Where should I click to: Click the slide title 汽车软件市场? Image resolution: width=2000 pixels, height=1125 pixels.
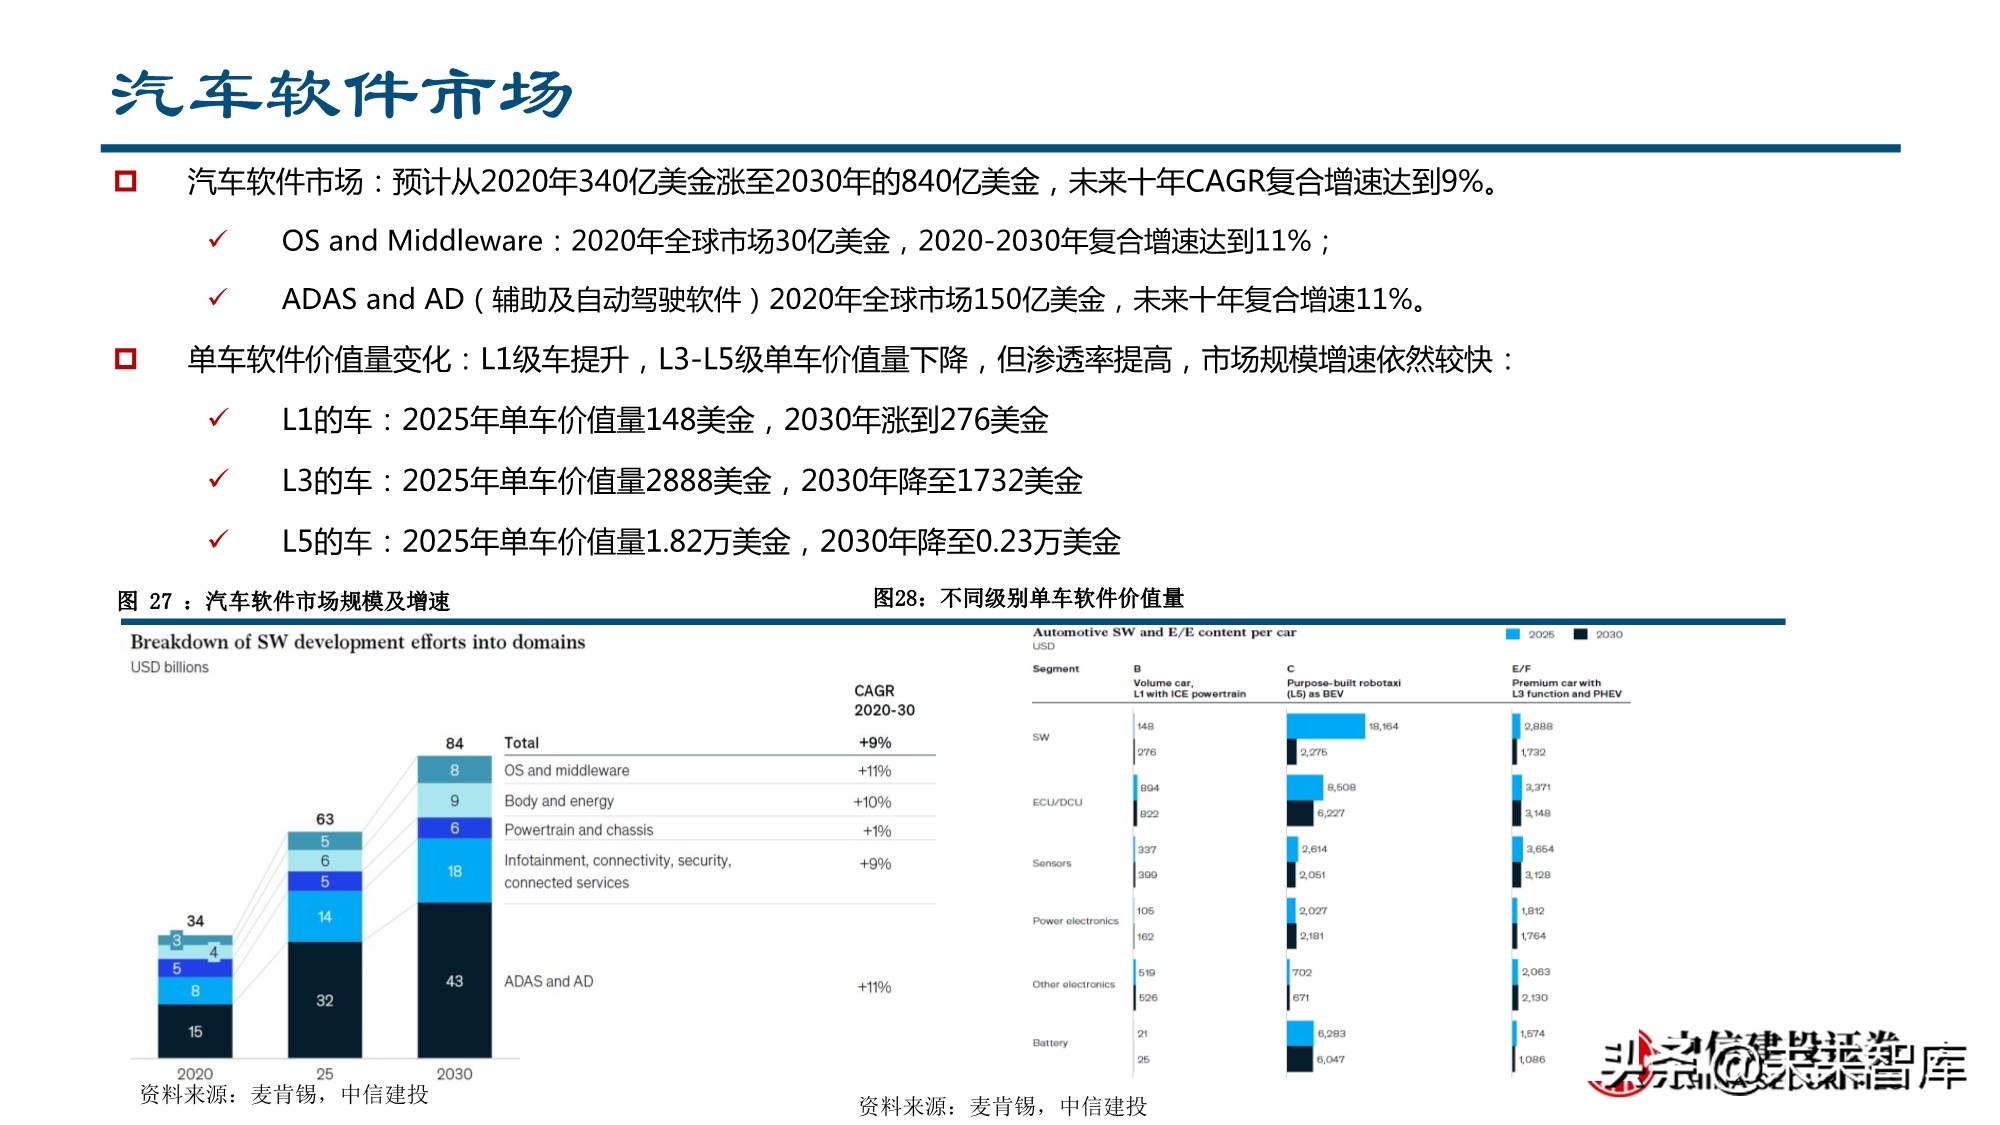tap(342, 95)
